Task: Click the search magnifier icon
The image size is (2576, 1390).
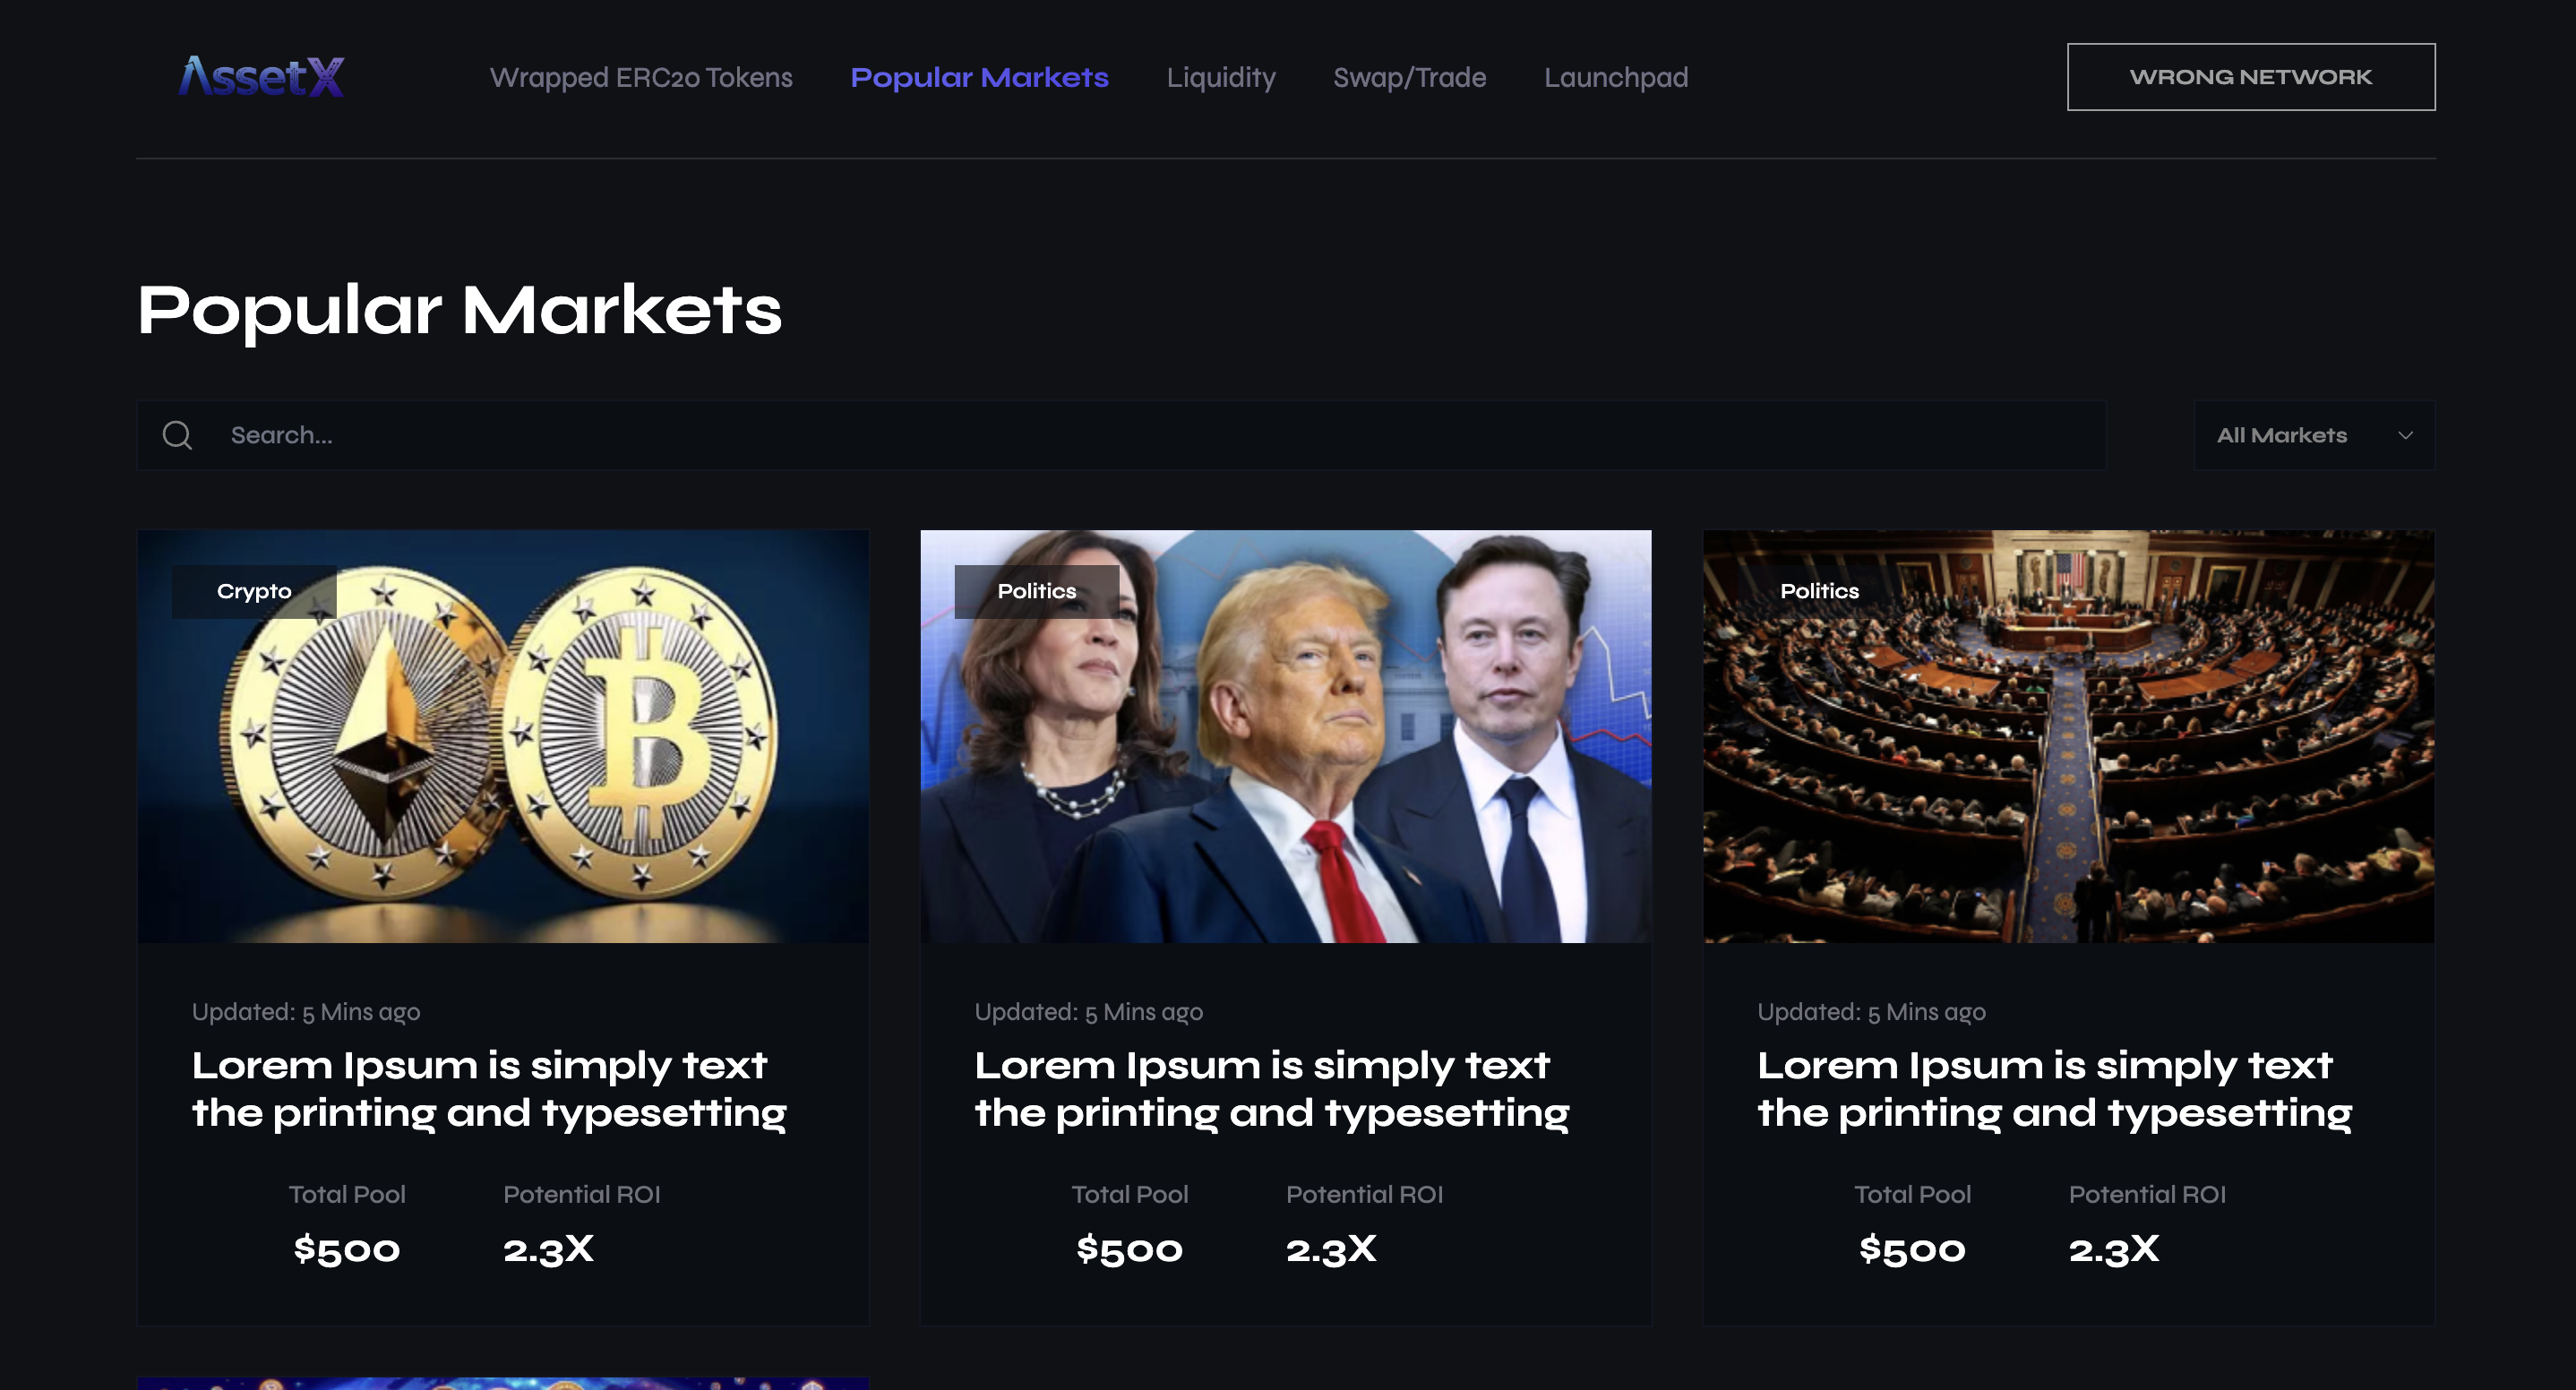Action: 178,435
